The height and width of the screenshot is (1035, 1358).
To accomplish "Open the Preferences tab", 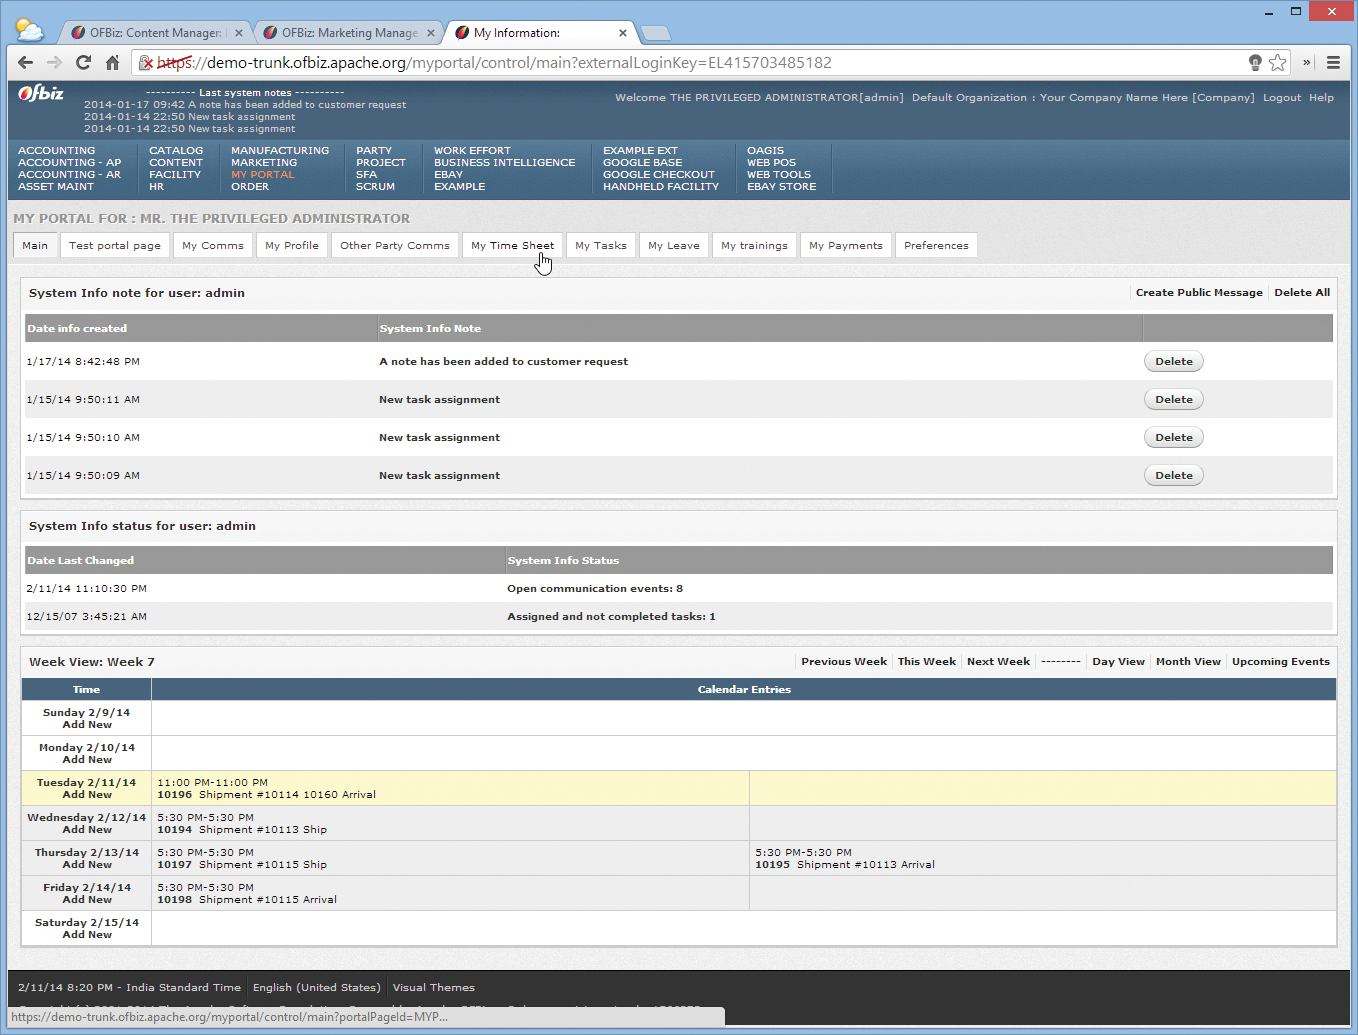I will (936, 245).
